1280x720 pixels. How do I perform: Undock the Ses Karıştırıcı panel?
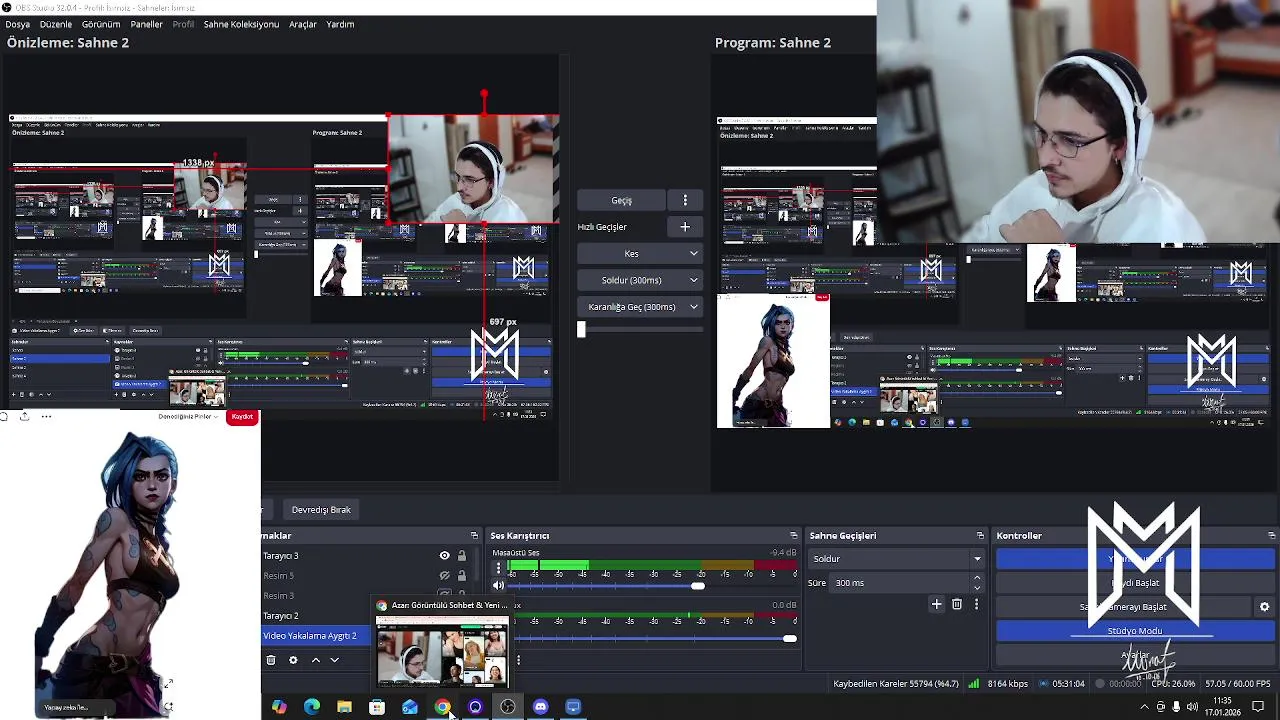tap(794, 536)
